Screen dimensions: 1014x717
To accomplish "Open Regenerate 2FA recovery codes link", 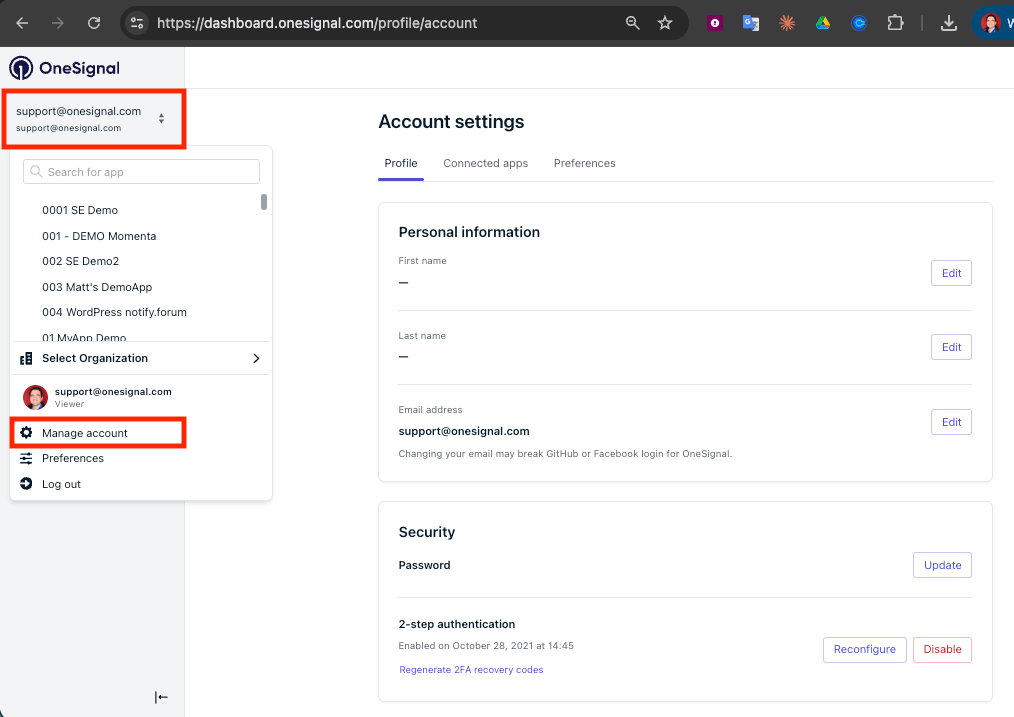I will click(x=471, y=670).
